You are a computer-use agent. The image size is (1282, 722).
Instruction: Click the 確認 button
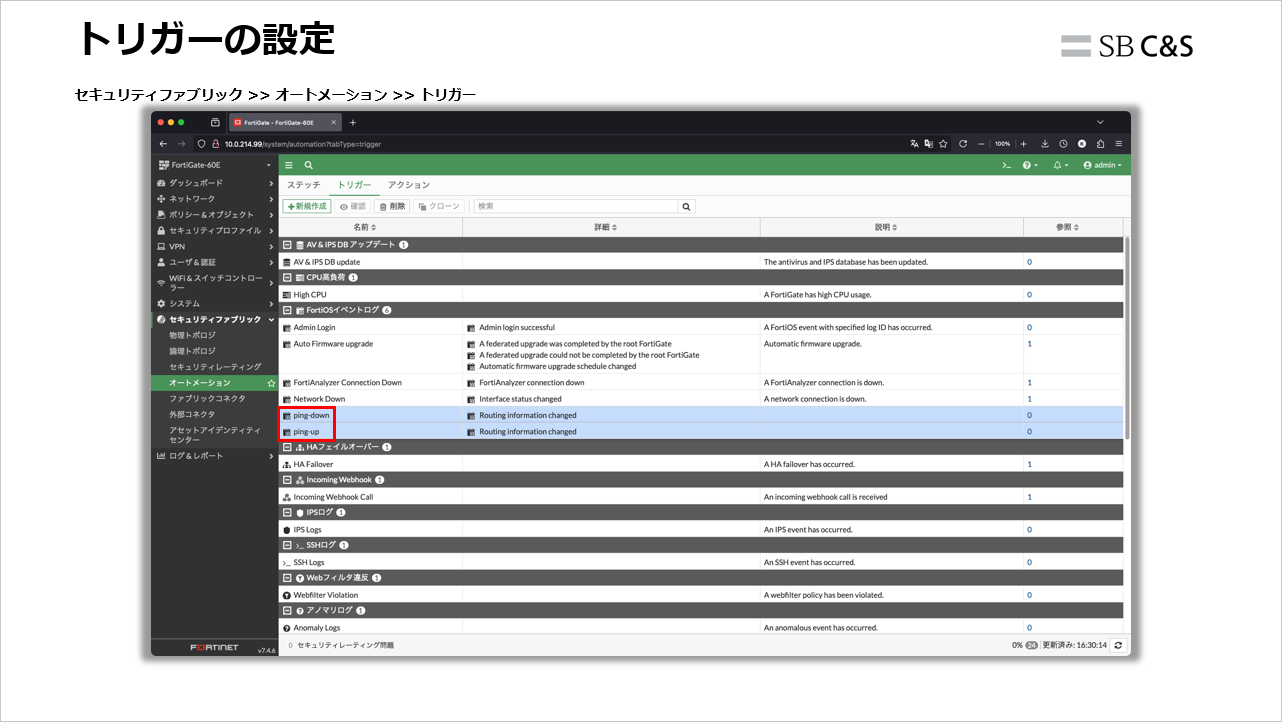(x=352, y=206)
